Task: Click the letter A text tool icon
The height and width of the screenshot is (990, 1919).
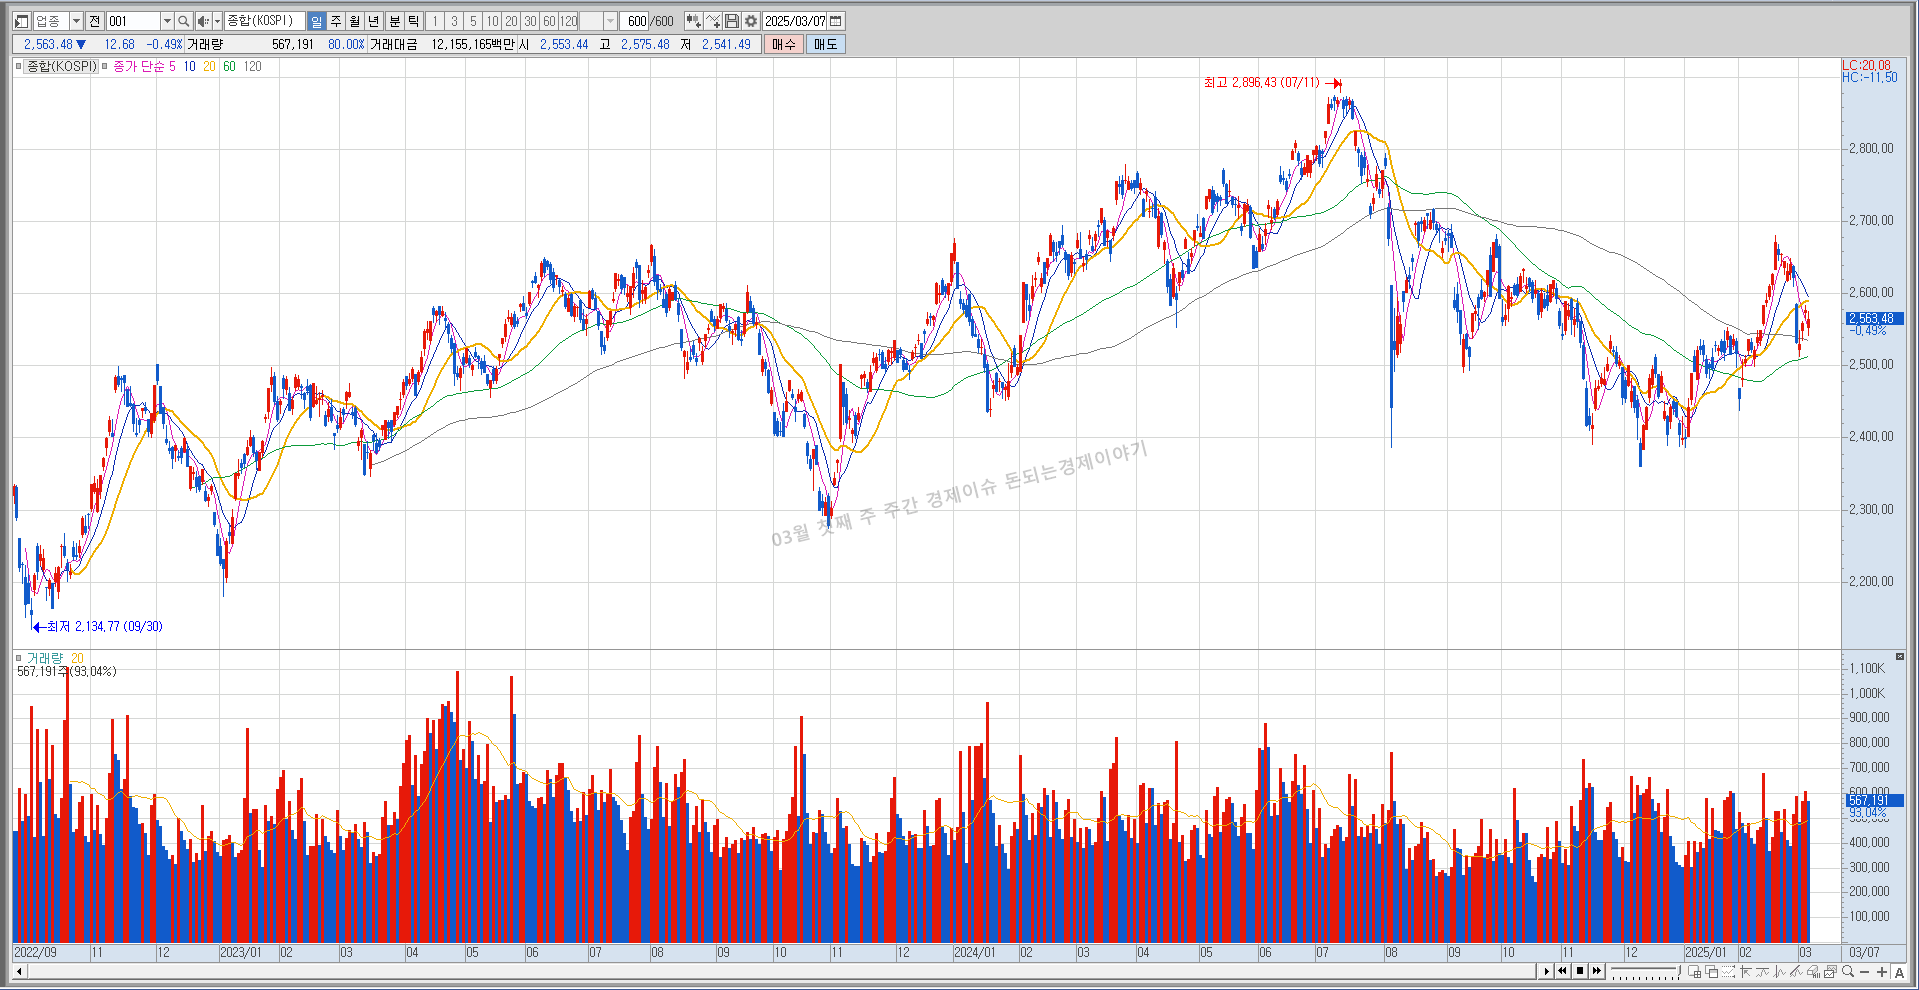Action: click(x=1899, y=972)
